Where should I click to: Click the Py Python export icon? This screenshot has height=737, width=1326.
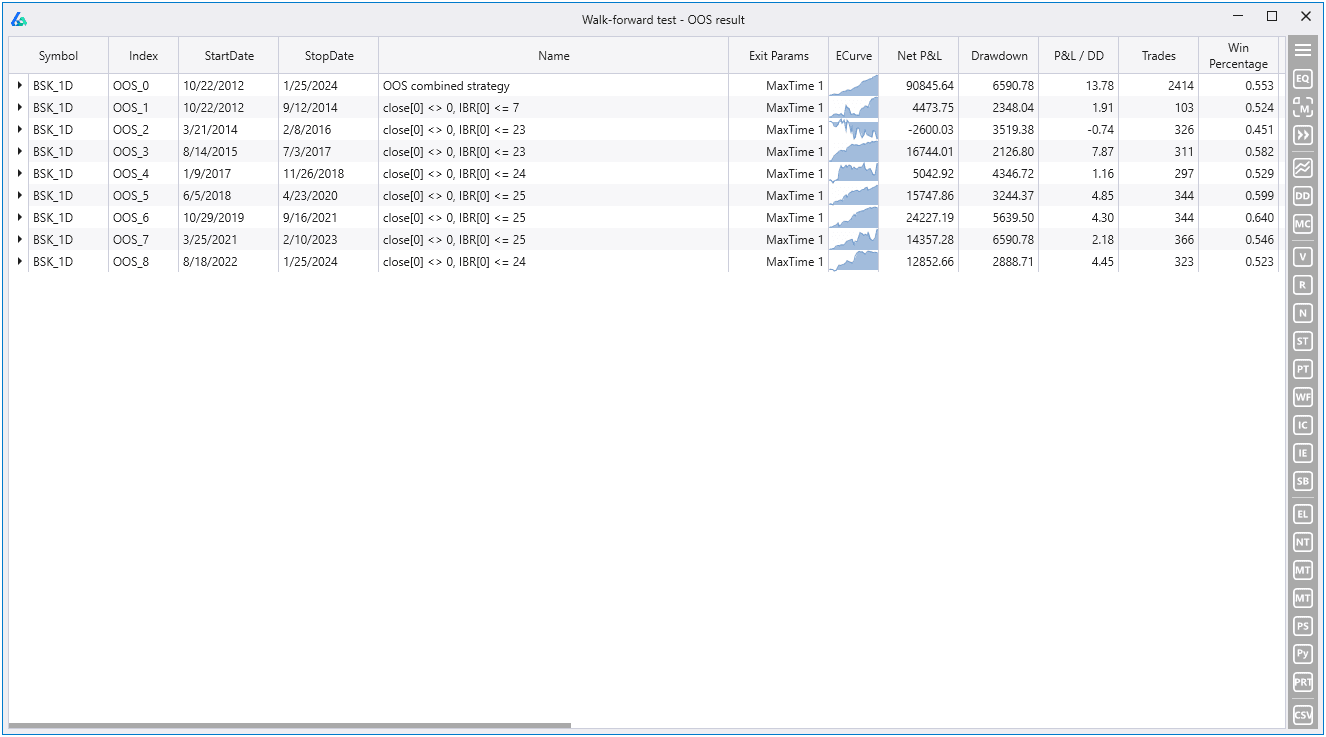point(1302,653)
